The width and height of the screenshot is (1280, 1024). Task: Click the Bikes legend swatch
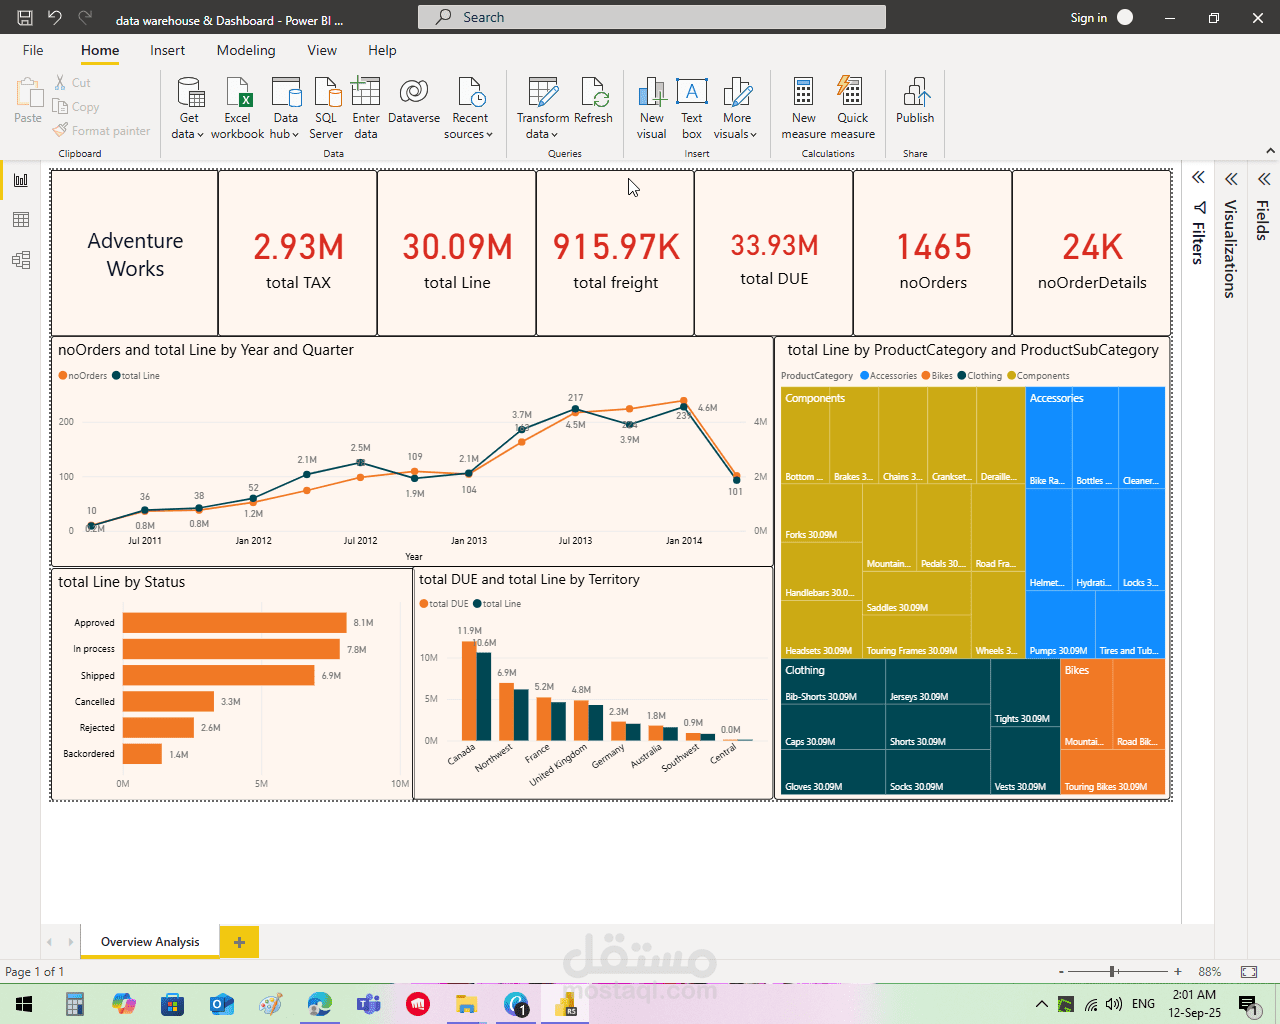[927, 376]
